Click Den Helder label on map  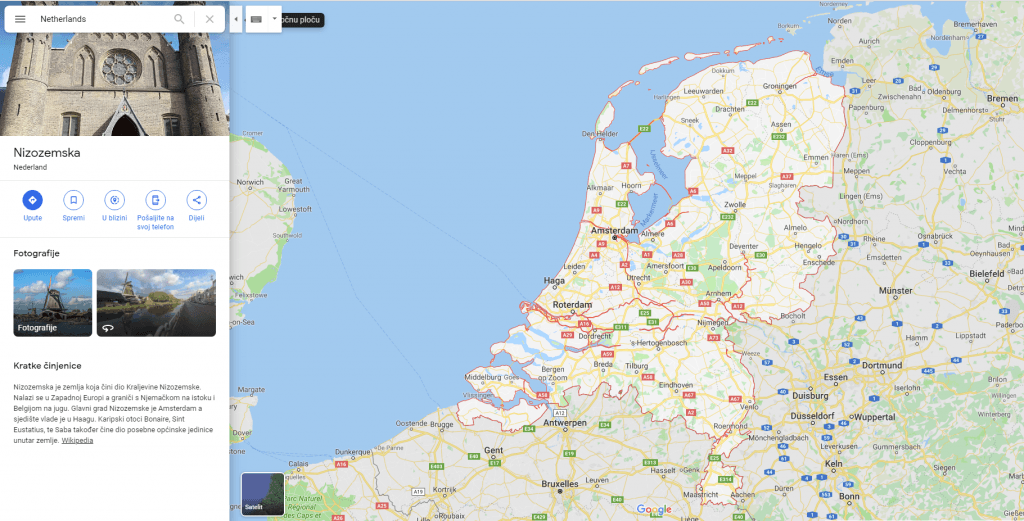600,134
